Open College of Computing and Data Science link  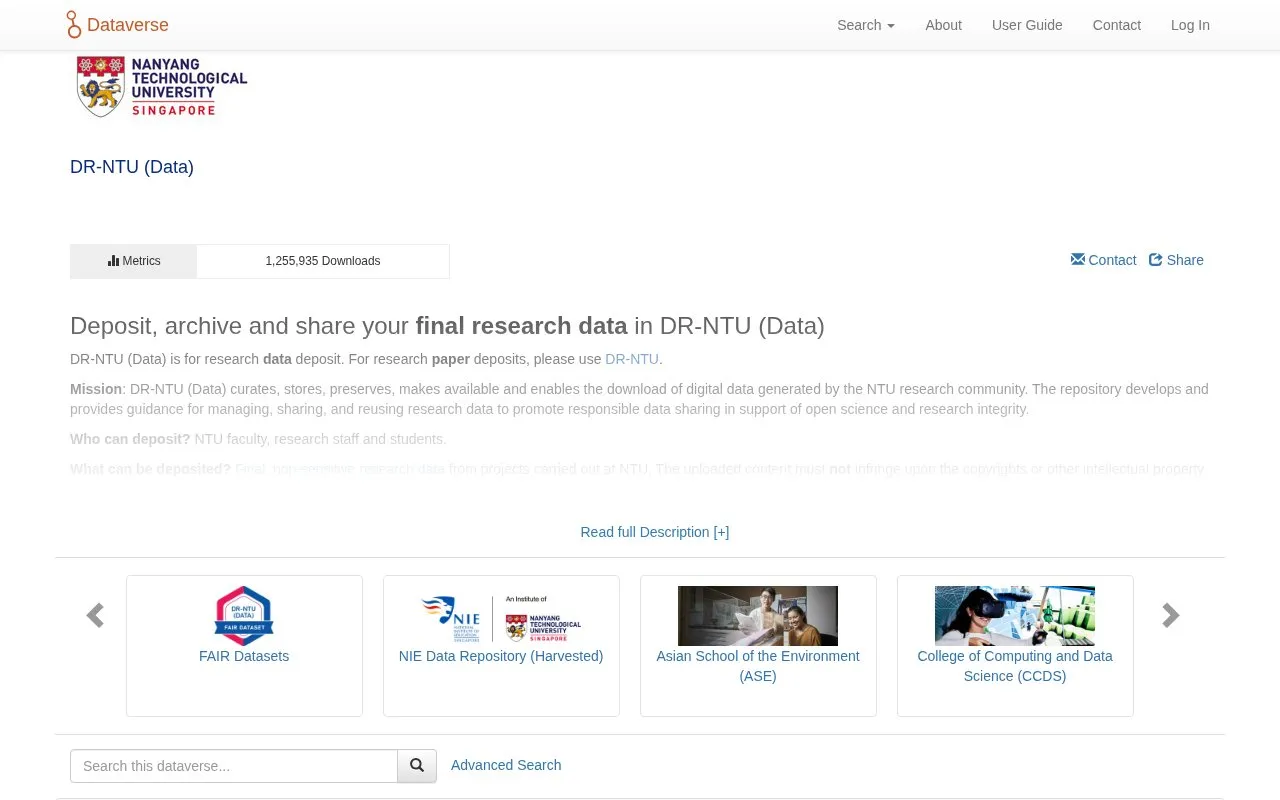click(x=1015, y=666)
